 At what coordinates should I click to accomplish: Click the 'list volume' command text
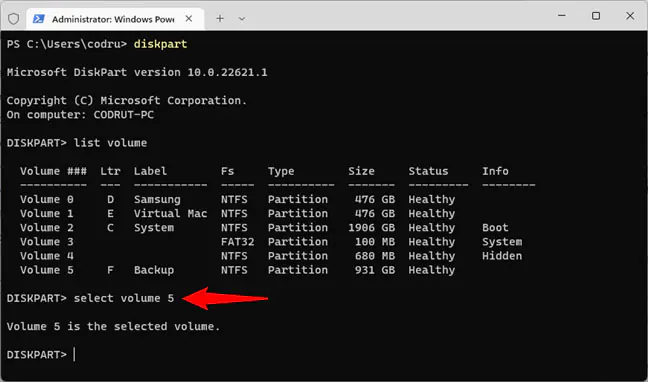[x=110, y=143]
